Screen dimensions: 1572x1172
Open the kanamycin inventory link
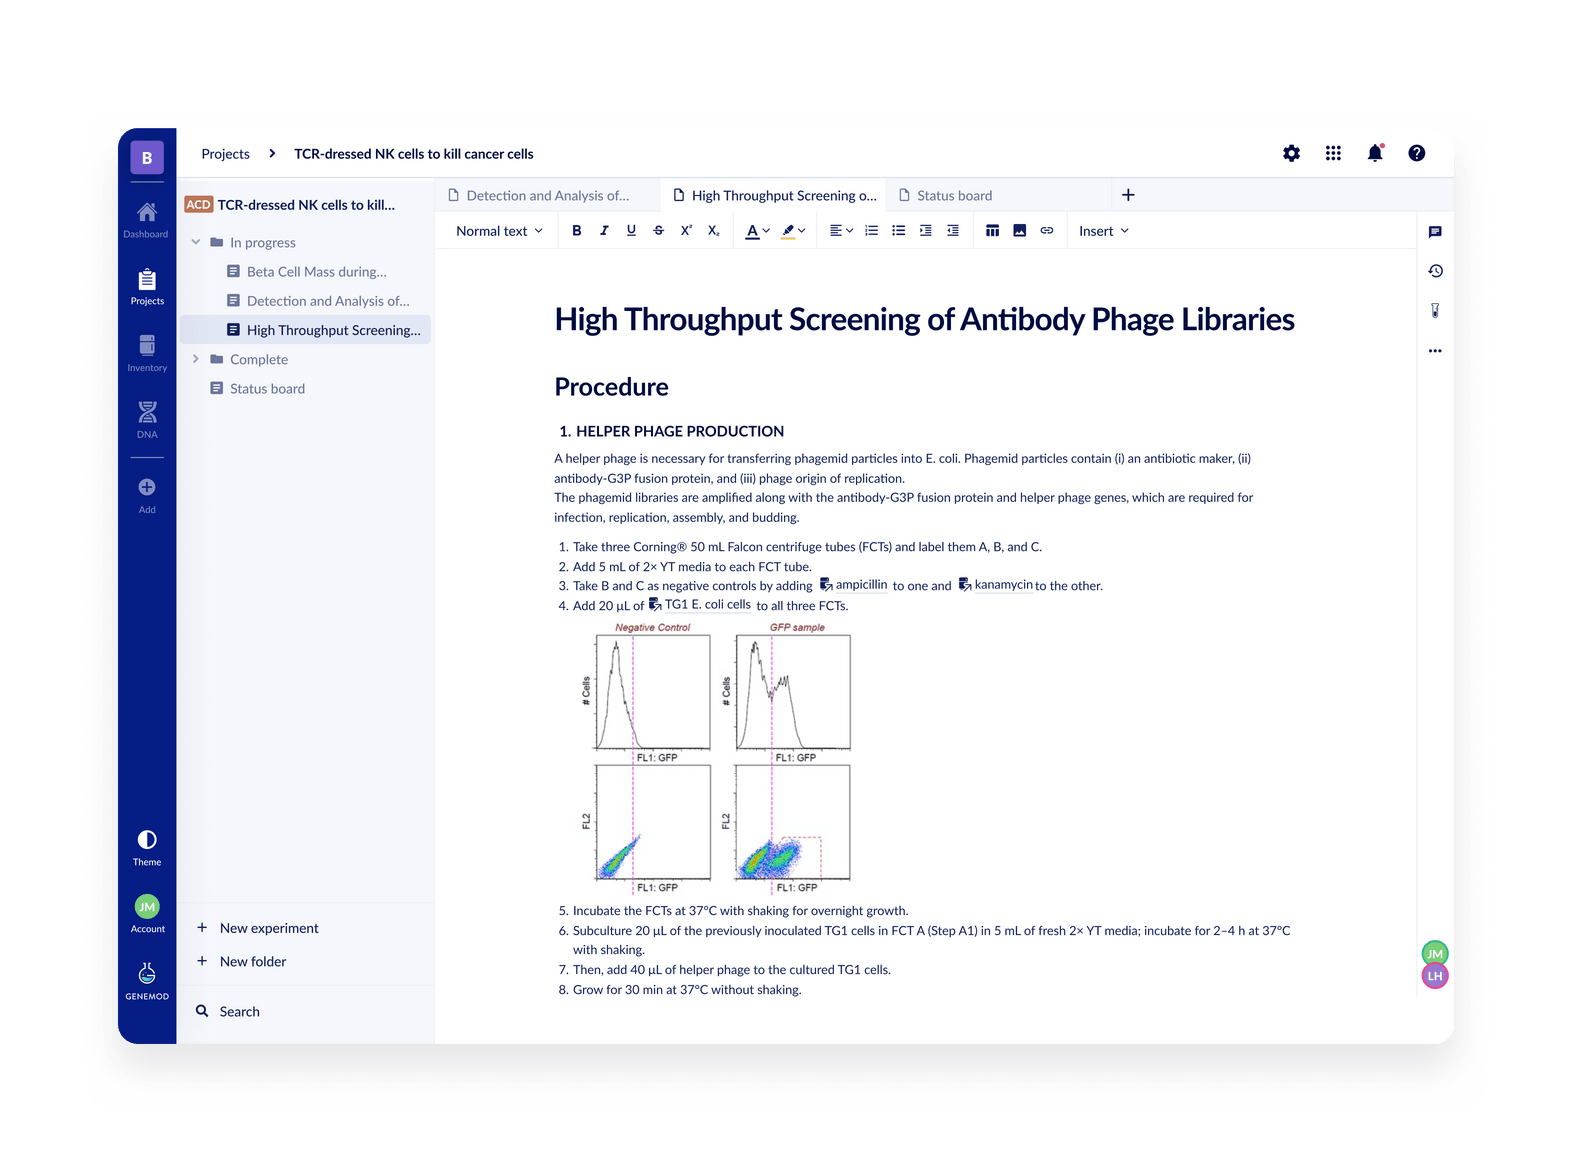point(995,585)
